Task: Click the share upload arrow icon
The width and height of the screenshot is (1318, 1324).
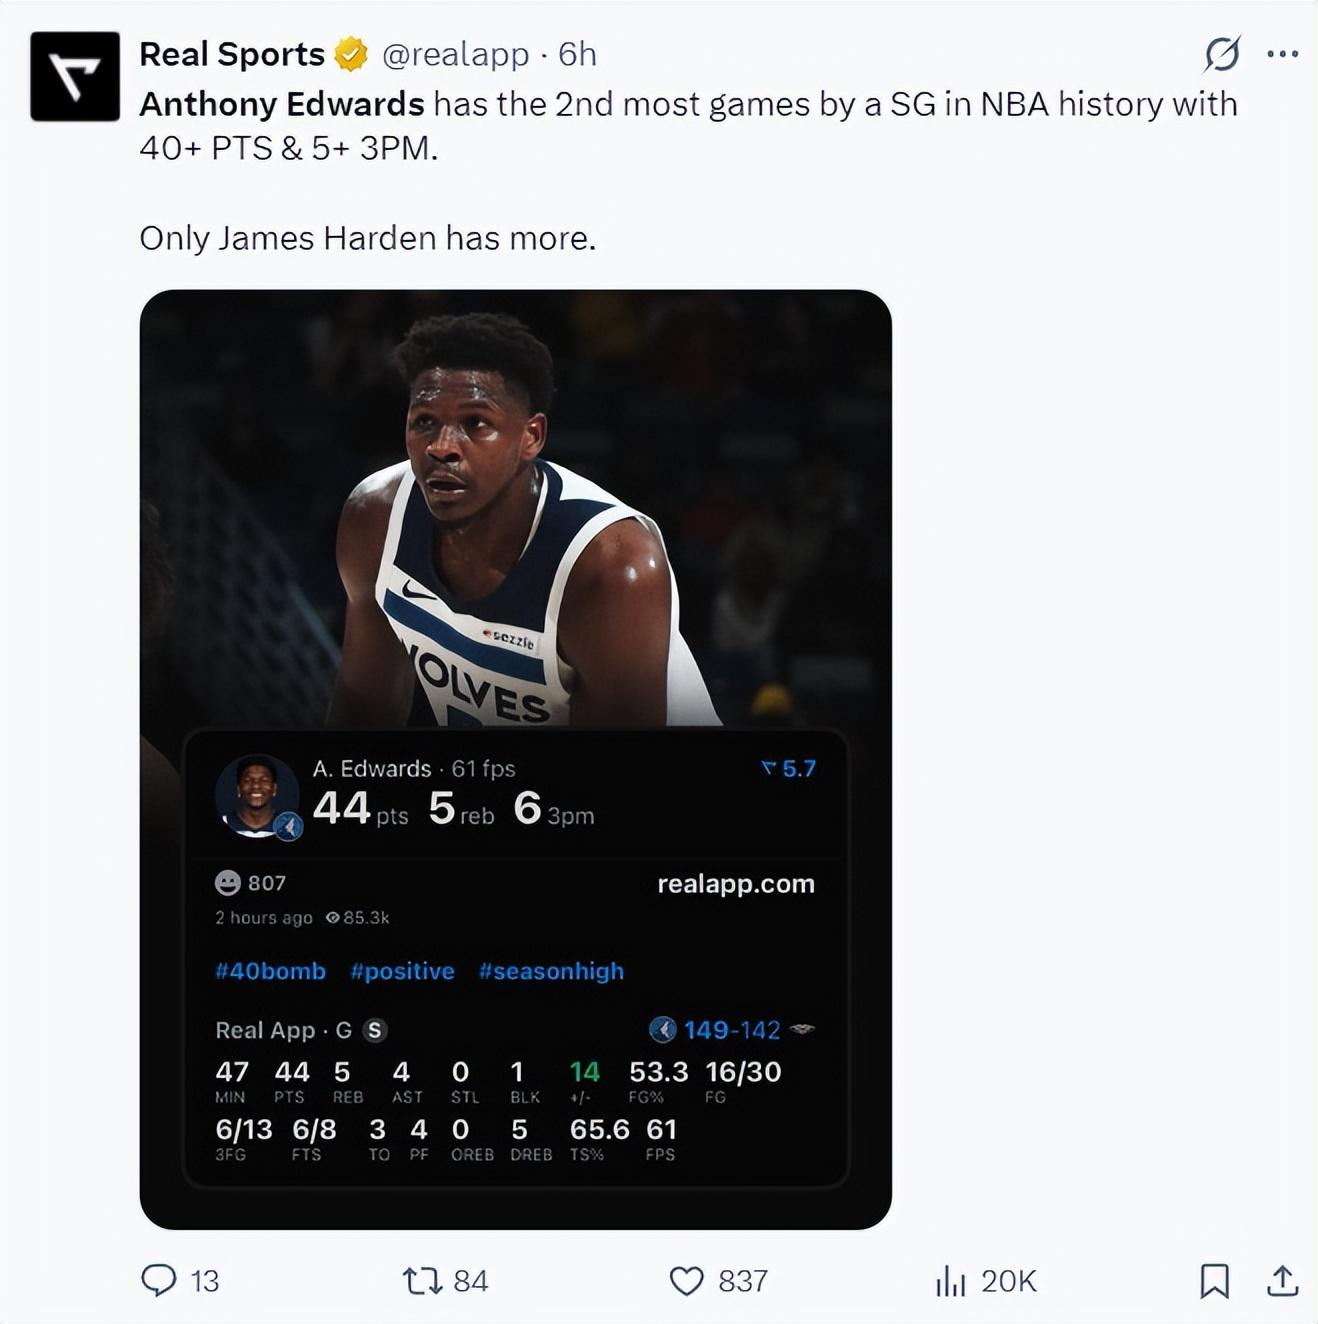Action: point(1282,1280)
